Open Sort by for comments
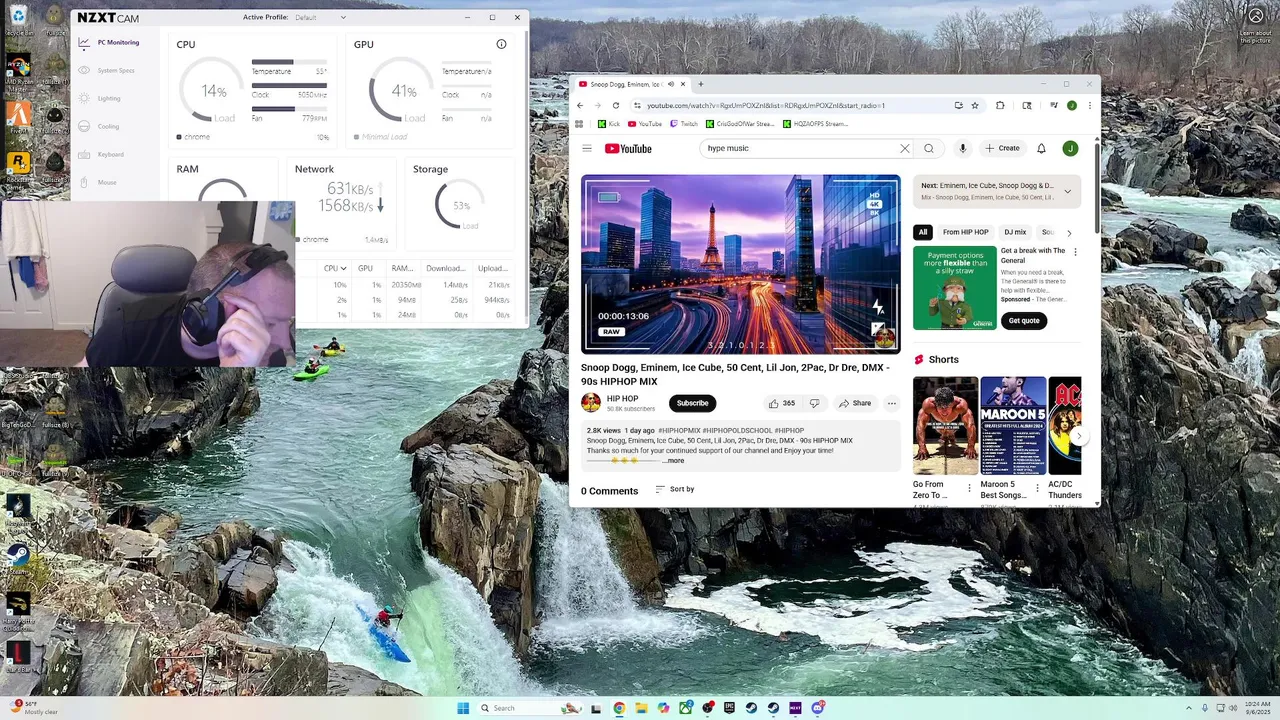The height and width of the screenshot is (720, 1280). pos(675,489)
